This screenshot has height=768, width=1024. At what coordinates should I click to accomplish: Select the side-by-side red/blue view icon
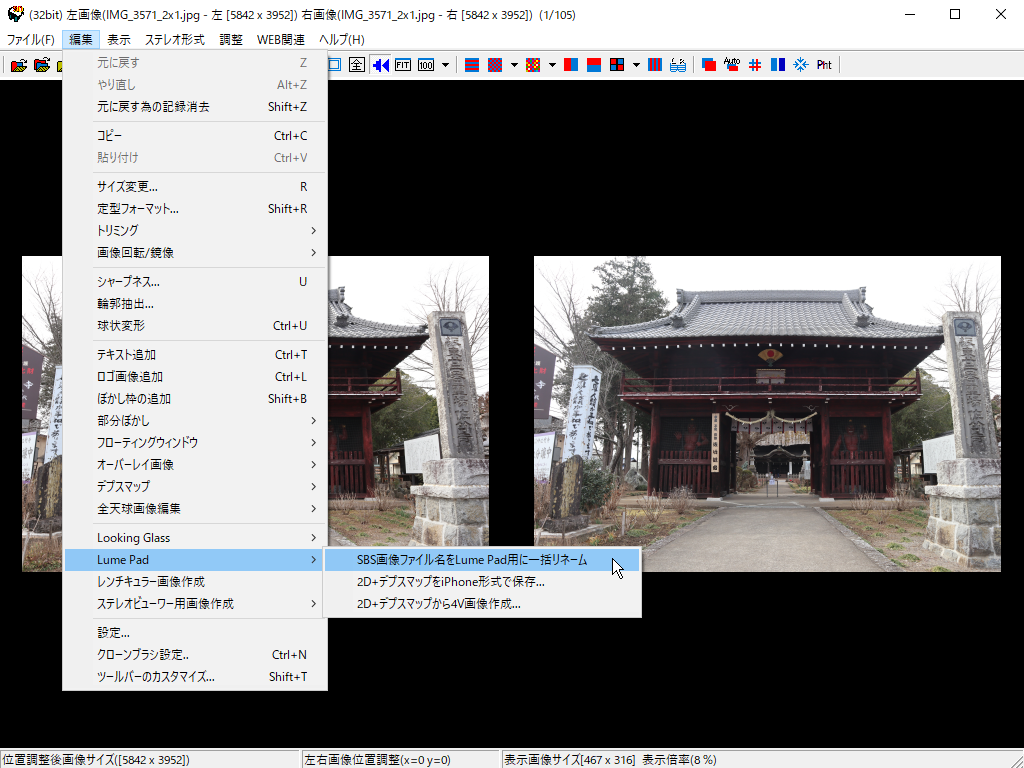click(571, 65)
